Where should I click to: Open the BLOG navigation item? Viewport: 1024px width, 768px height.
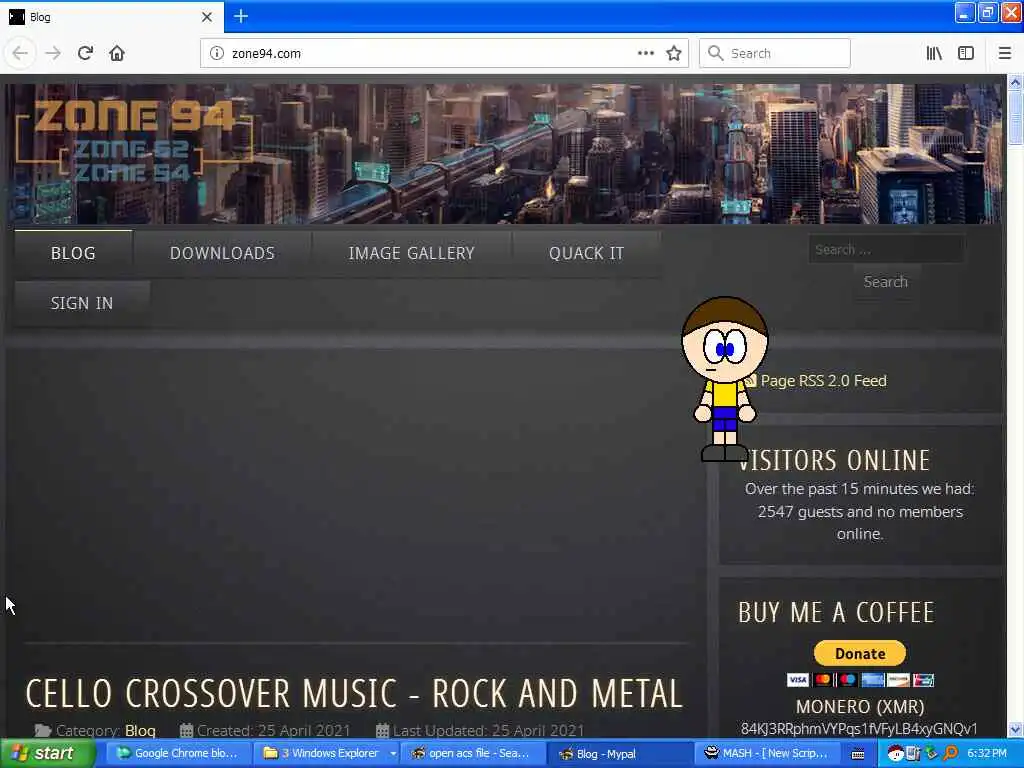pyautogui.click(x=73, y=253)
